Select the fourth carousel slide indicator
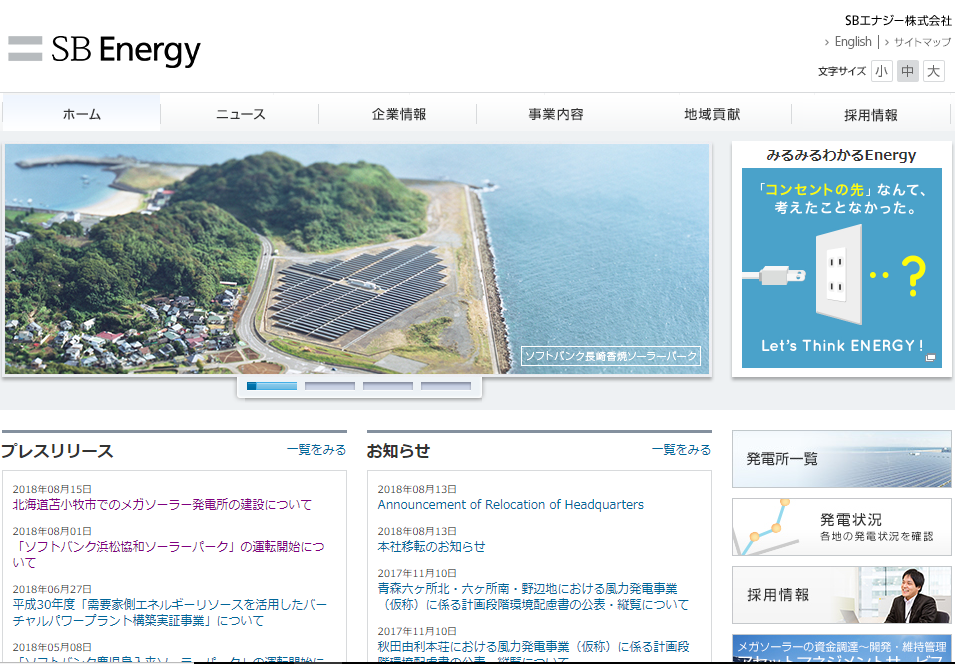This screenshot has width=955, height=664. [446, 386]
